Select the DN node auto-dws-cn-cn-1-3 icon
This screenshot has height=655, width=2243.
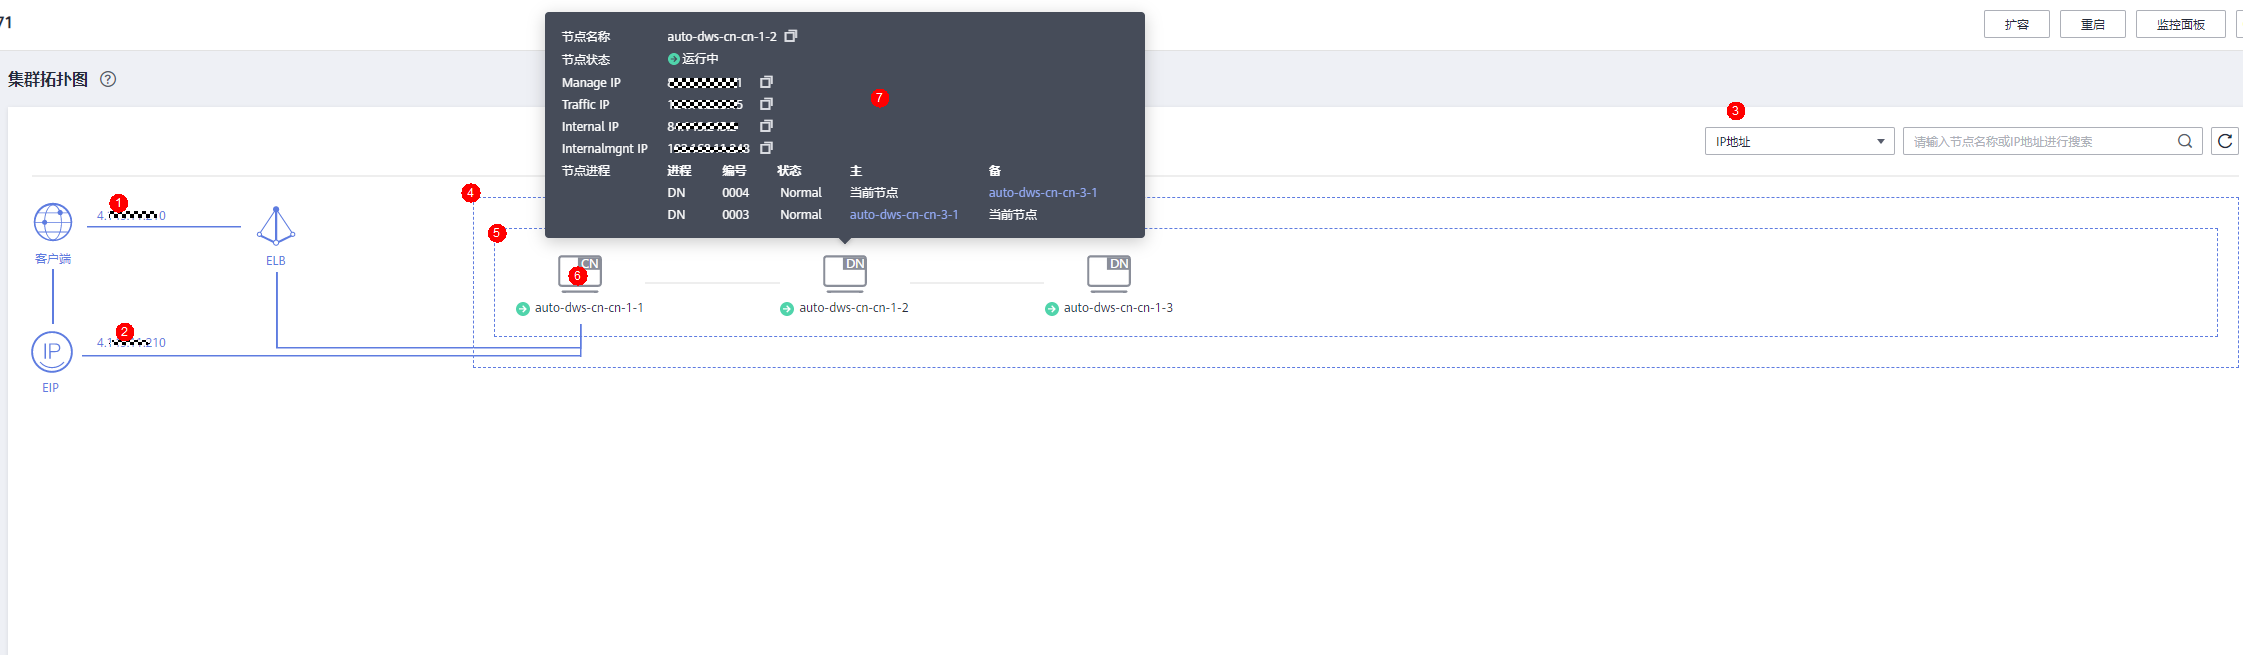[1109, 273]
